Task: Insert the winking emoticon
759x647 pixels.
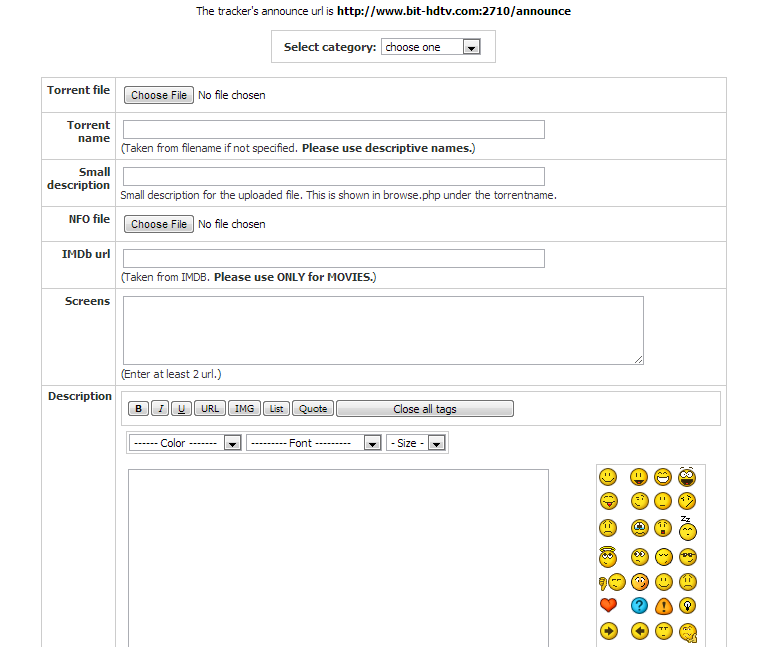Action: pyautogui.click(x=639, y=501)
